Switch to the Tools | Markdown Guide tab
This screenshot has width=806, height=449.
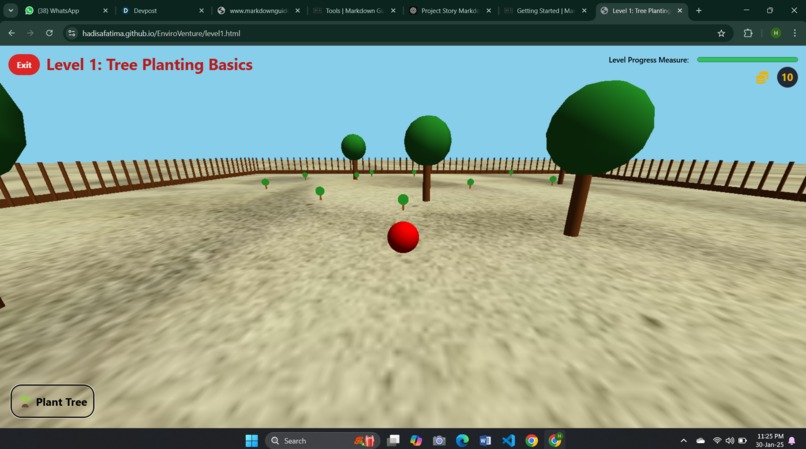click(353, 10)
